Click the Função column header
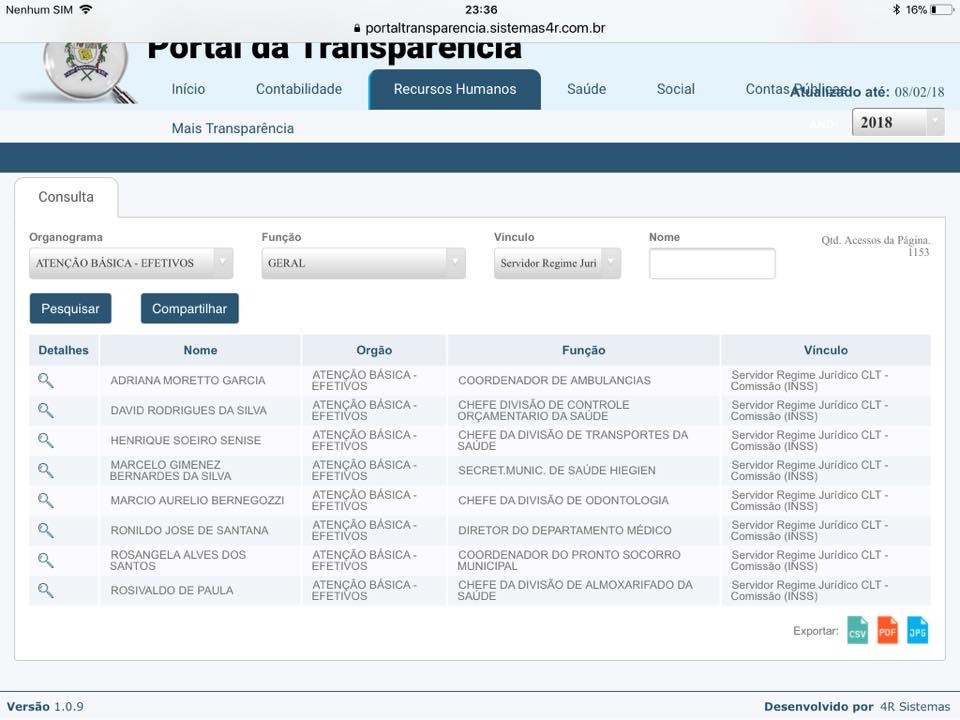Screen dimensions: 960x720 point(583,350)
